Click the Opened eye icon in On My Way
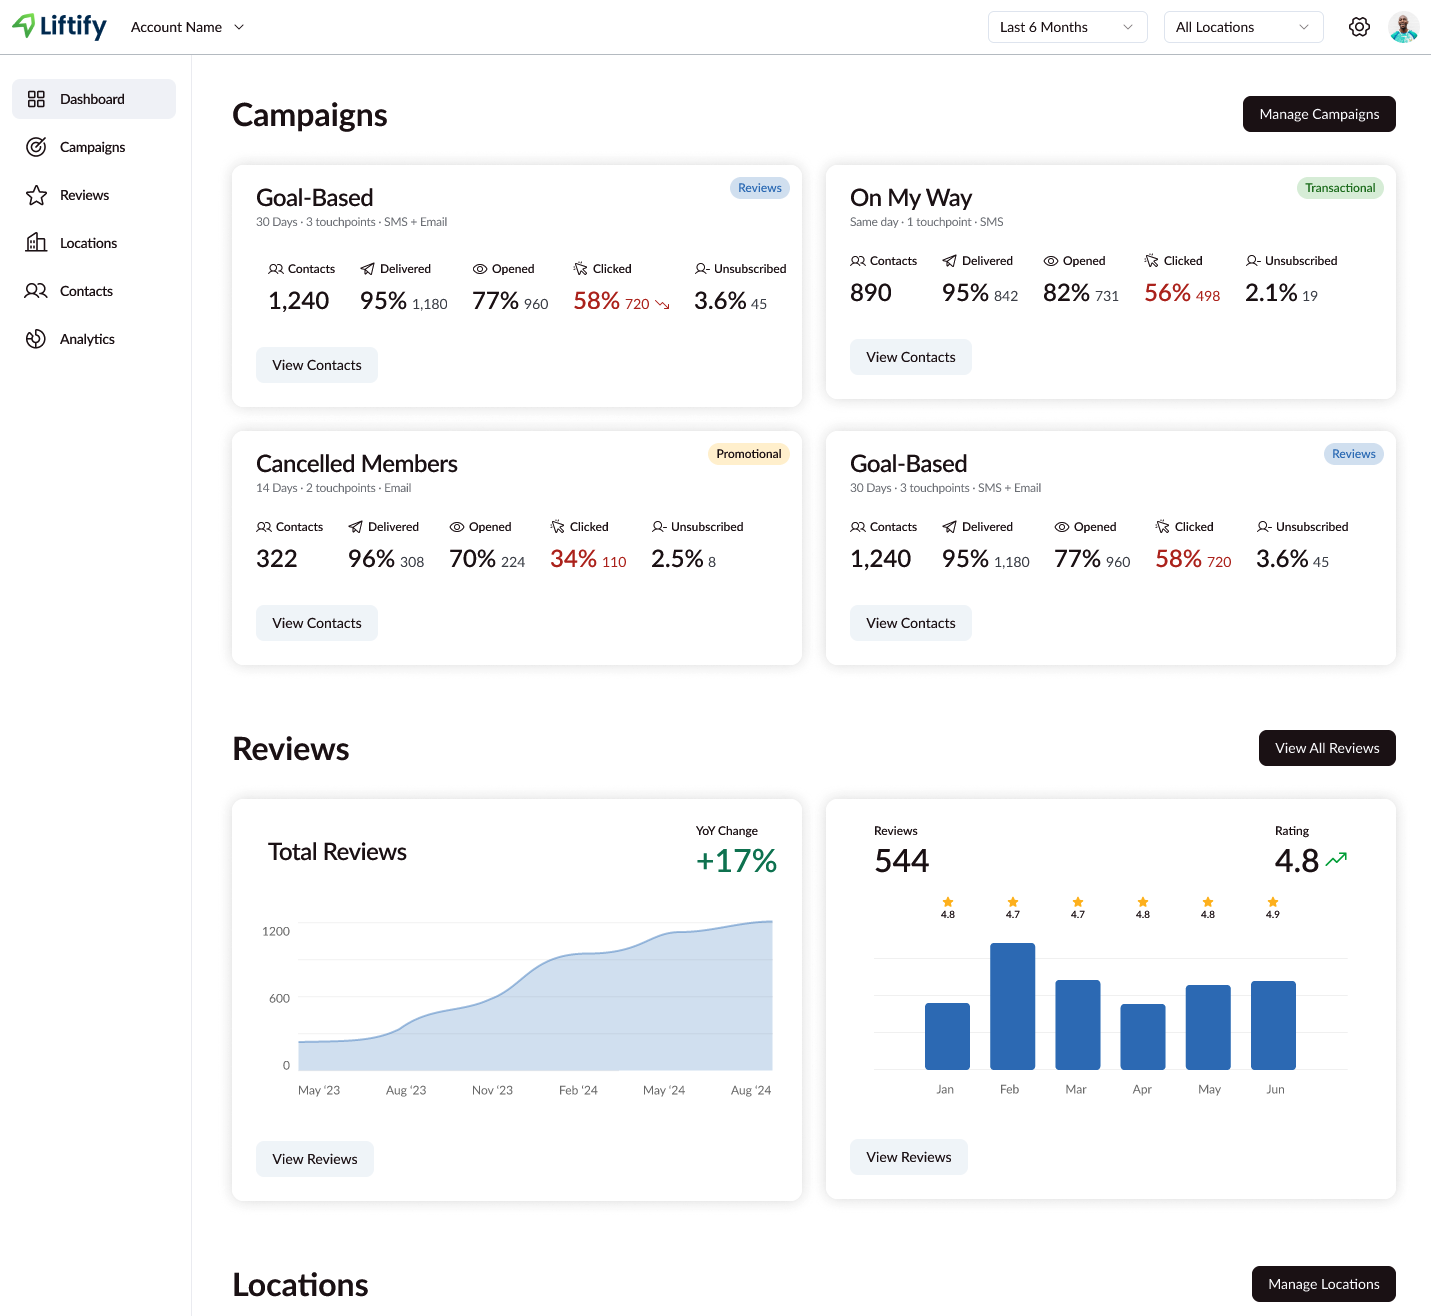 [x=1050, y=261]
